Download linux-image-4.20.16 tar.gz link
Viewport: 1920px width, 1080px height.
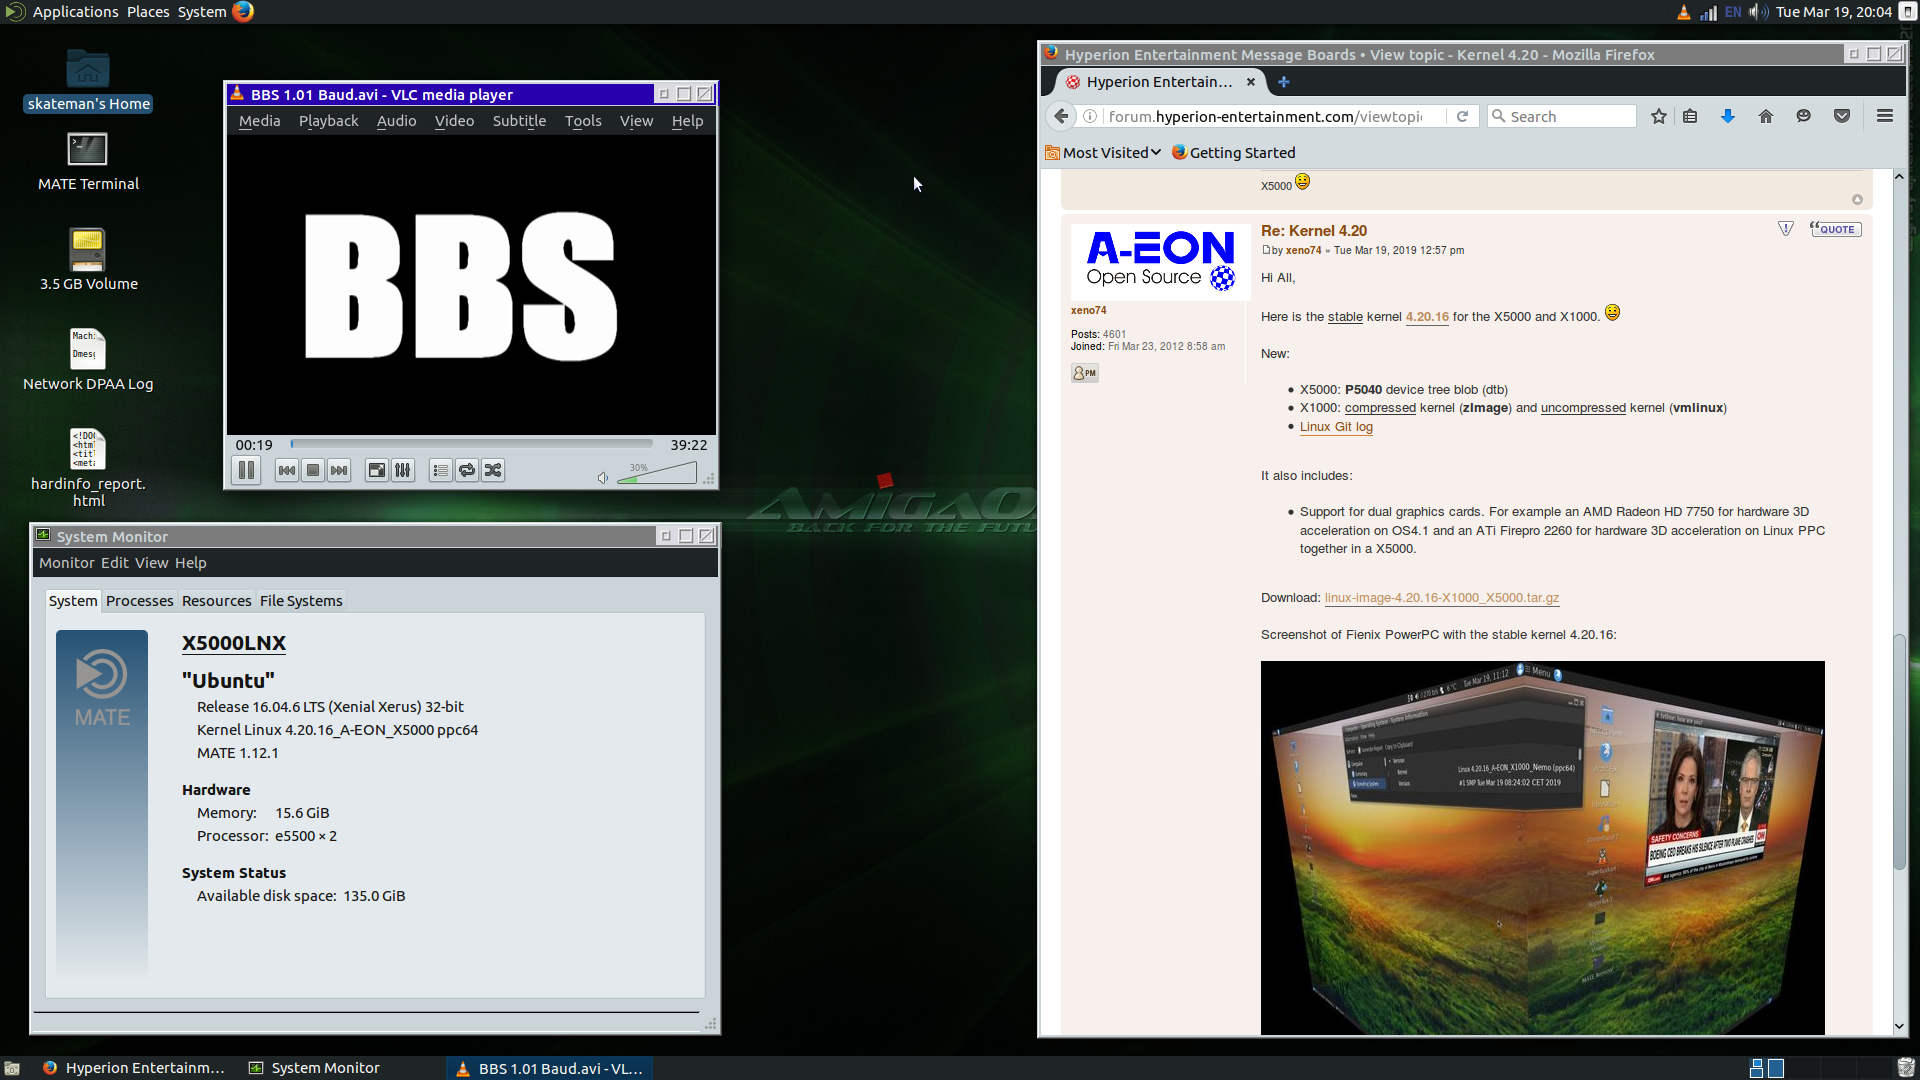[1441, 598]
